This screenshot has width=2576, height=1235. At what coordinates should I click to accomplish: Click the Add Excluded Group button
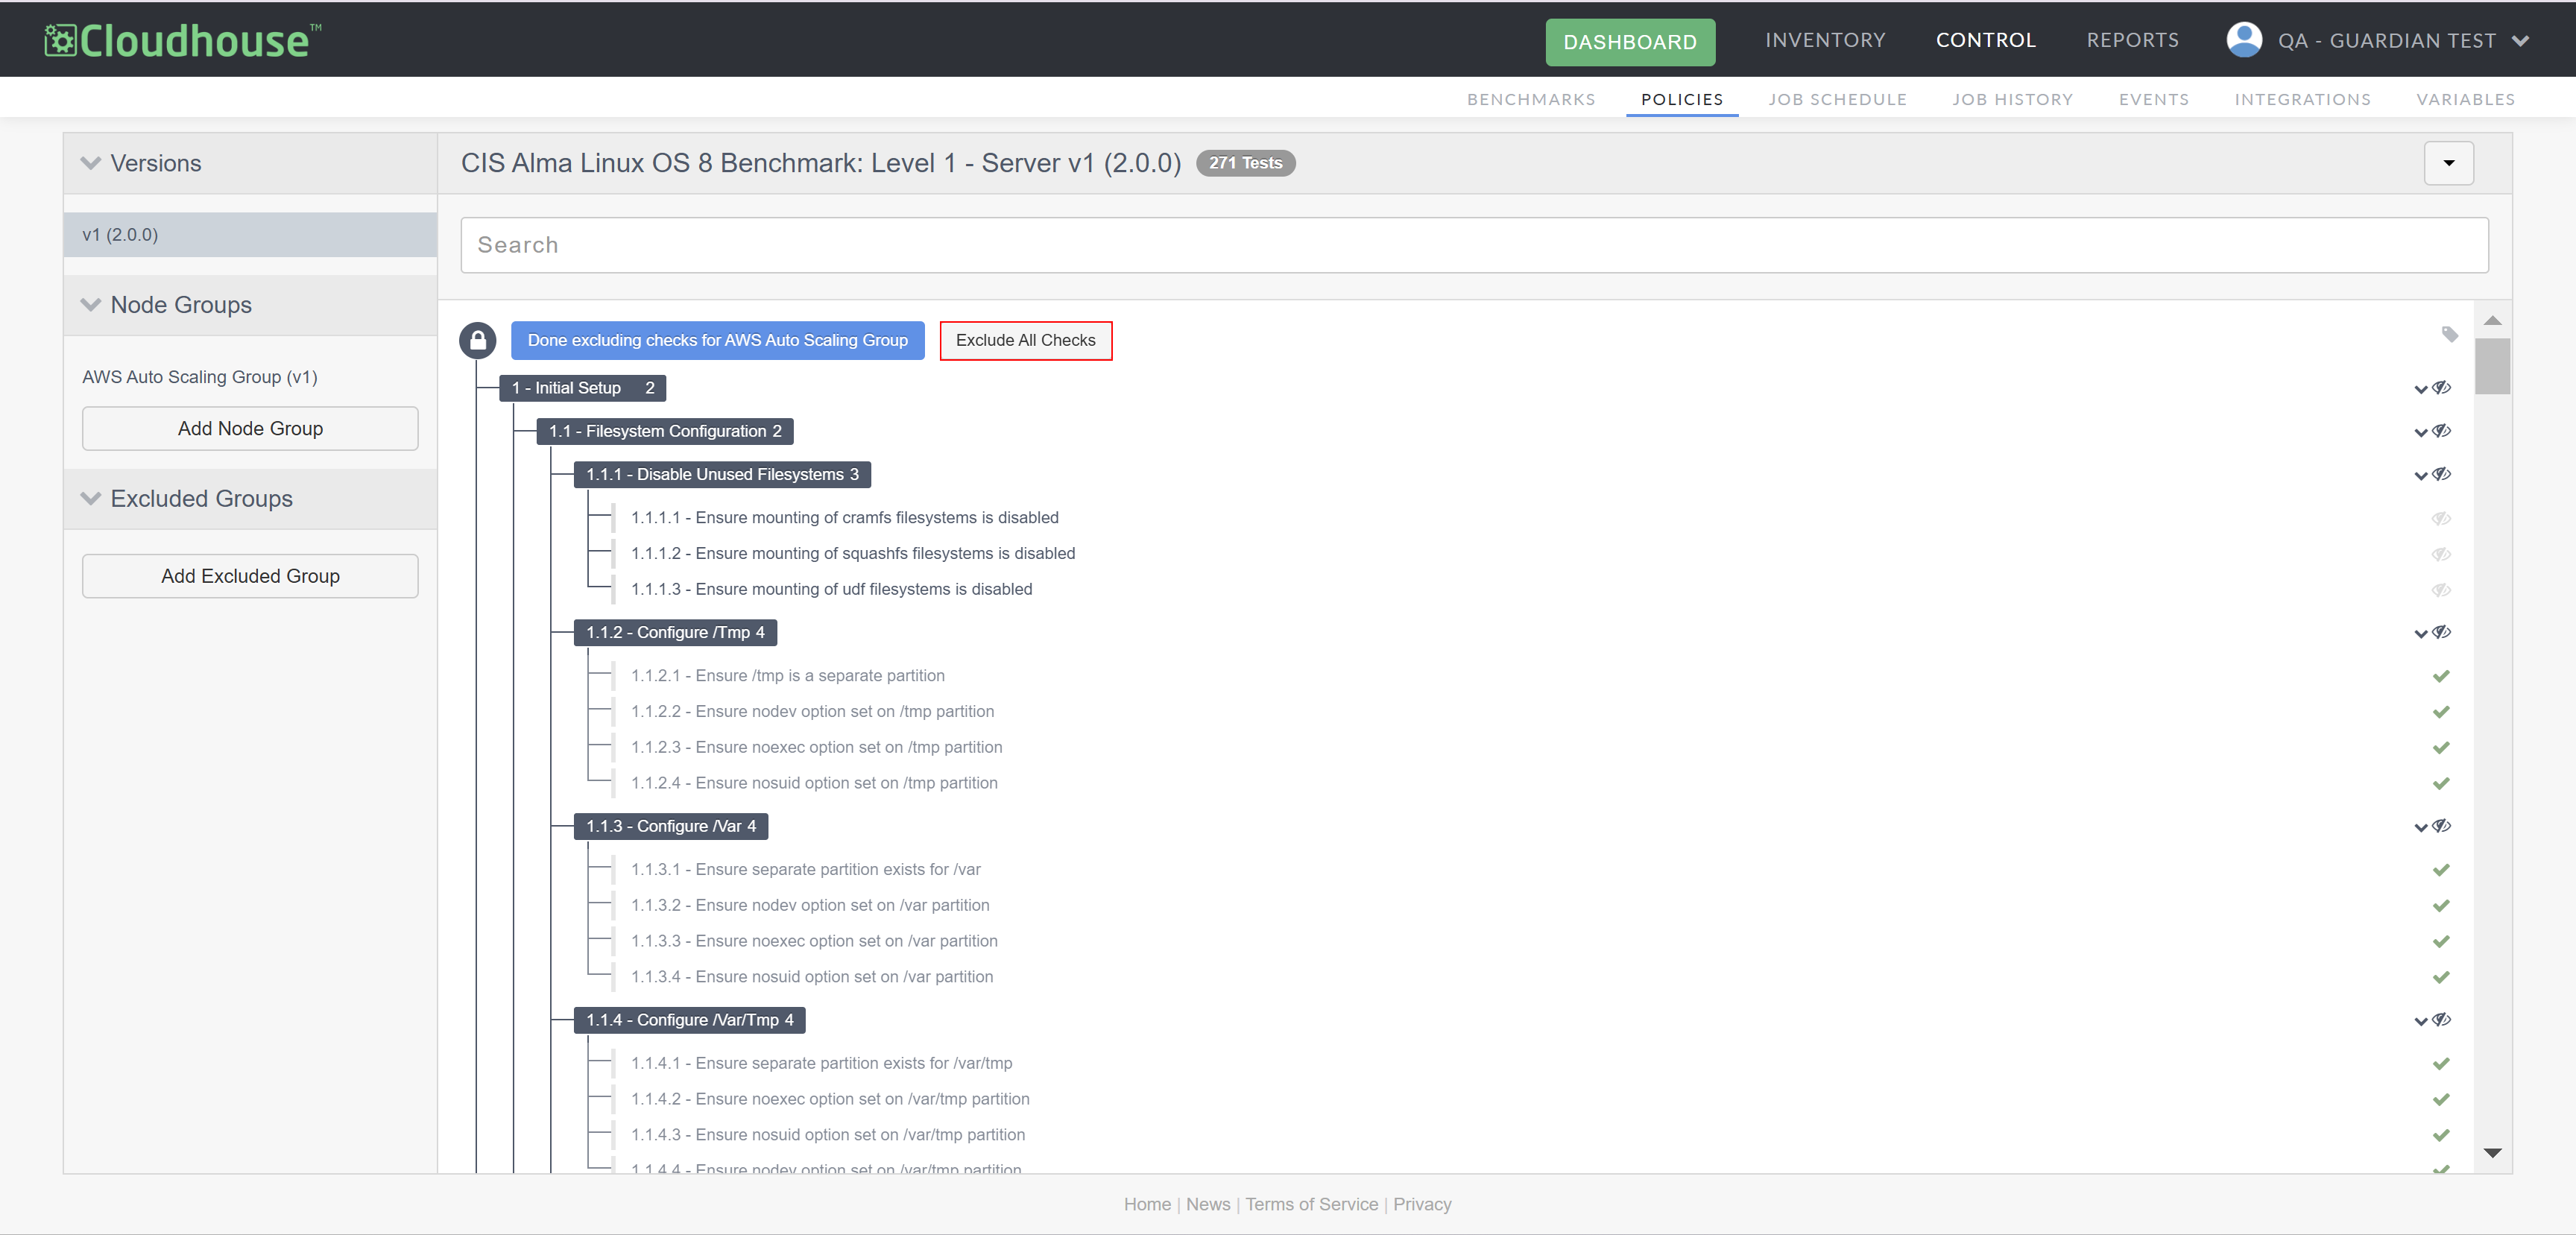click(250, 576)
